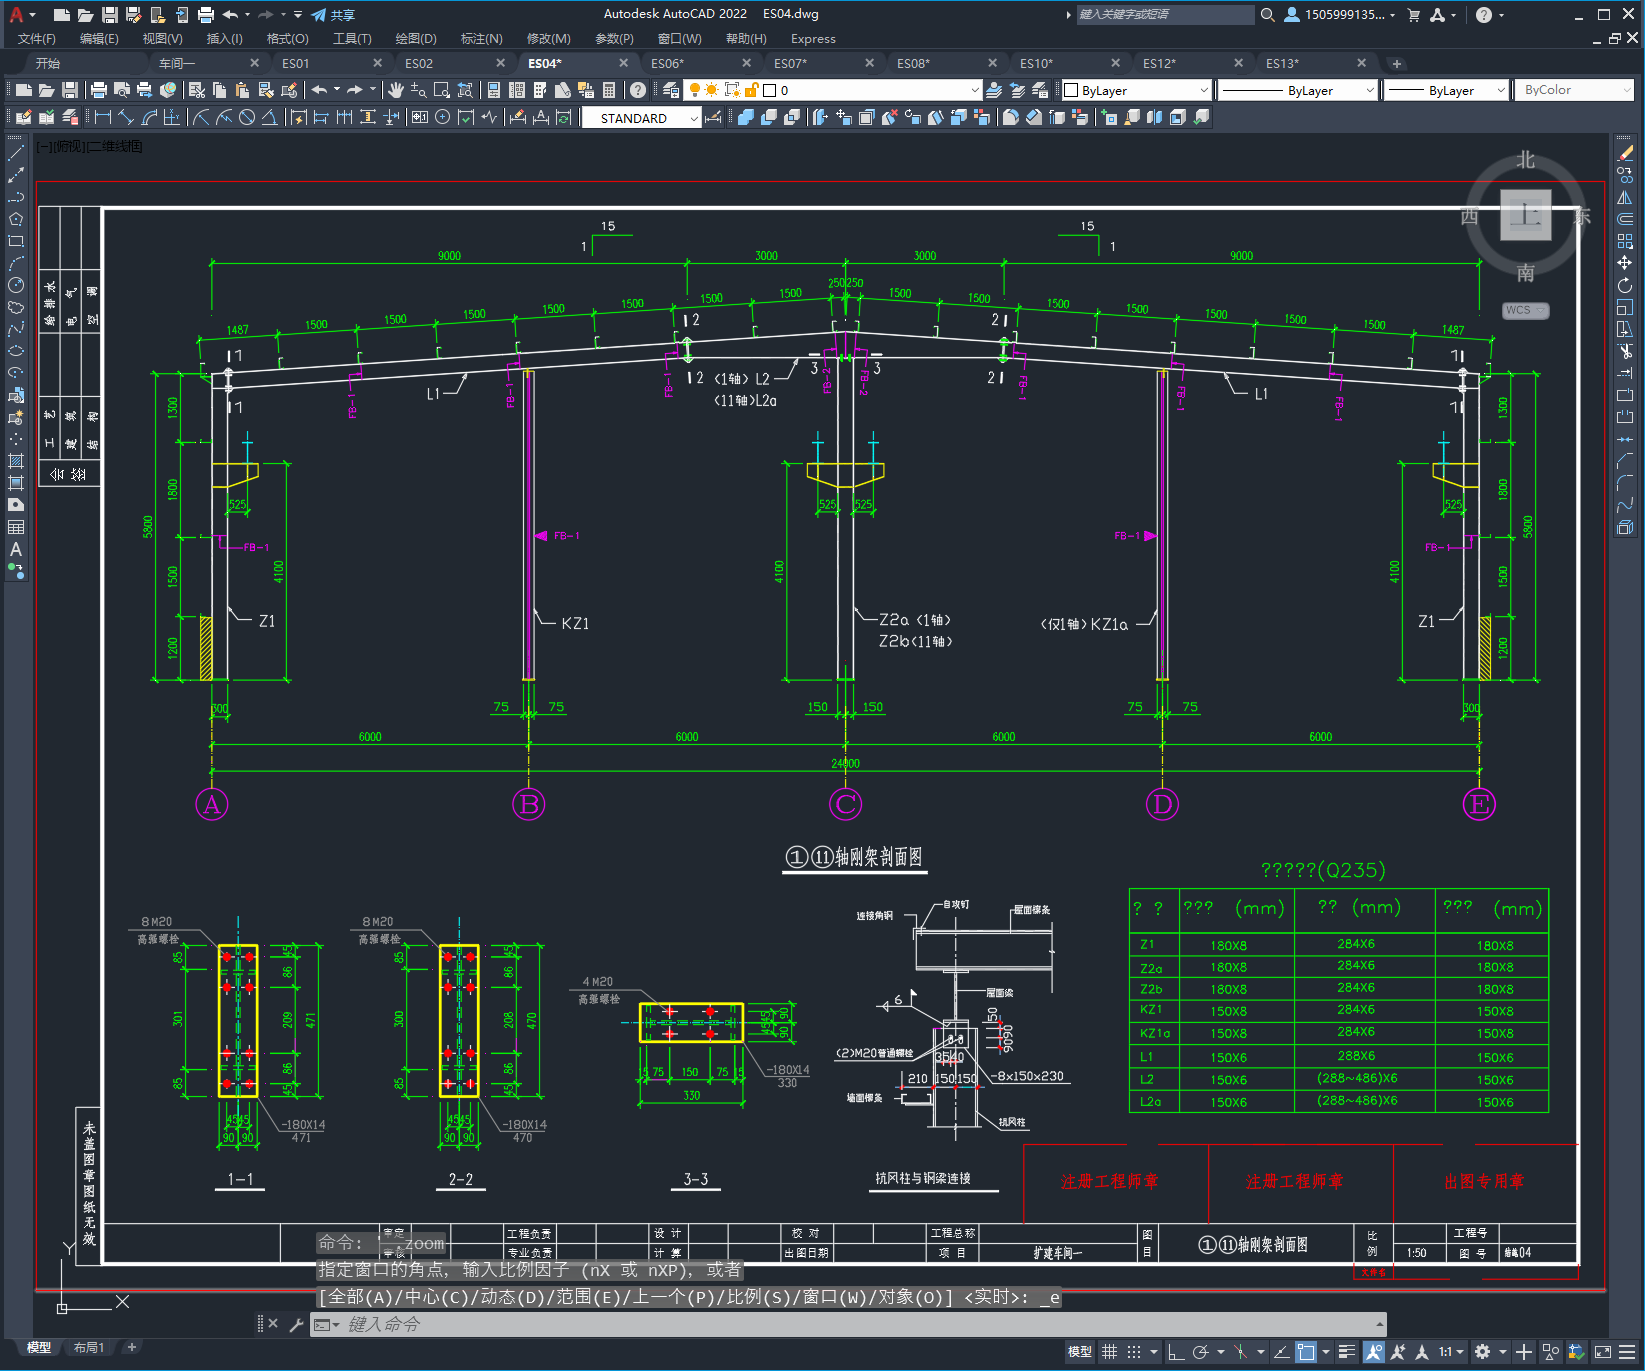The width and height of the screenshot is (1645, 1371).
Task: Click the white ByLayer color swatch
Action: point(1071,90)
